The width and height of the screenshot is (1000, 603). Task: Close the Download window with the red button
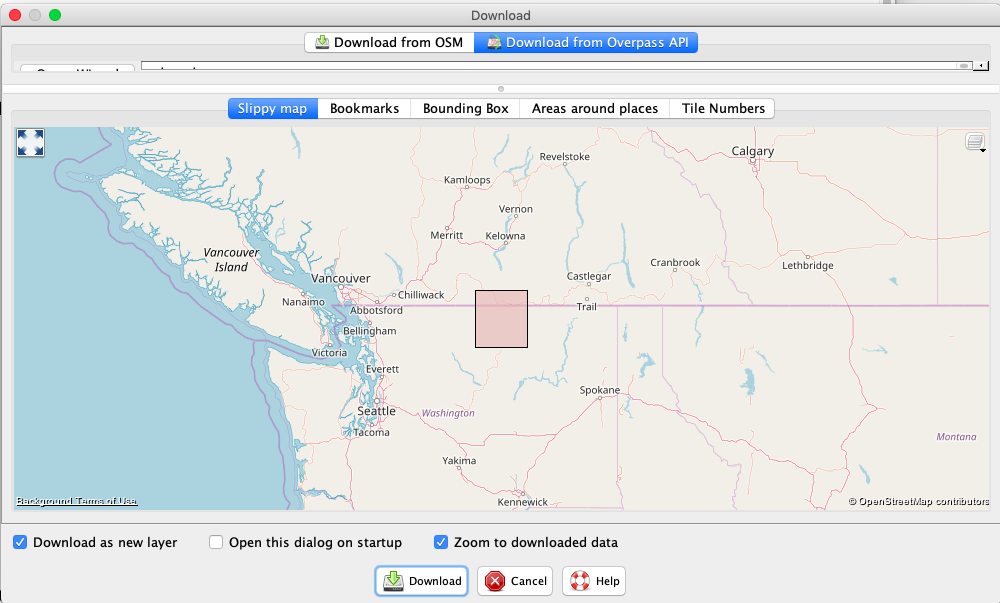[x=15, y=15]
